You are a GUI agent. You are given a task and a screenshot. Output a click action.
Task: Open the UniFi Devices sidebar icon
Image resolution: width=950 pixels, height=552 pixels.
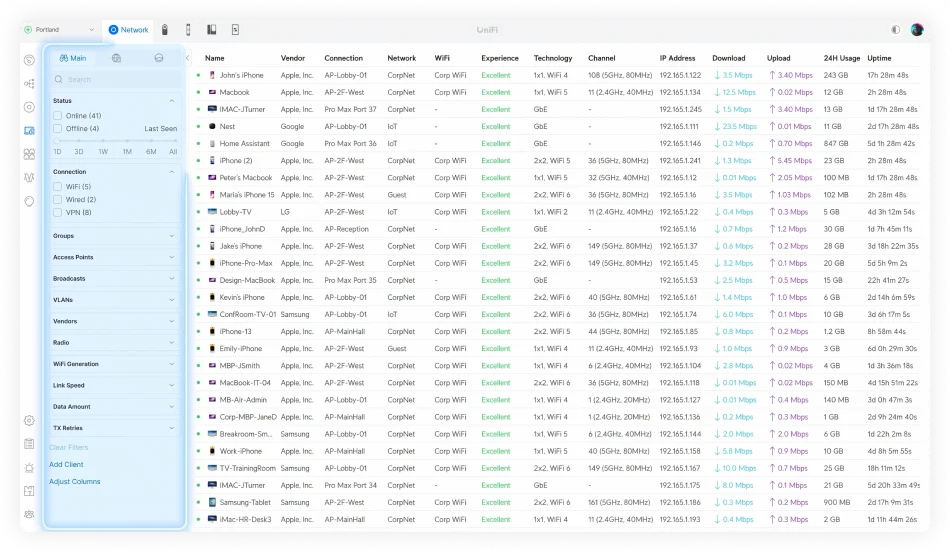[29, 107]
